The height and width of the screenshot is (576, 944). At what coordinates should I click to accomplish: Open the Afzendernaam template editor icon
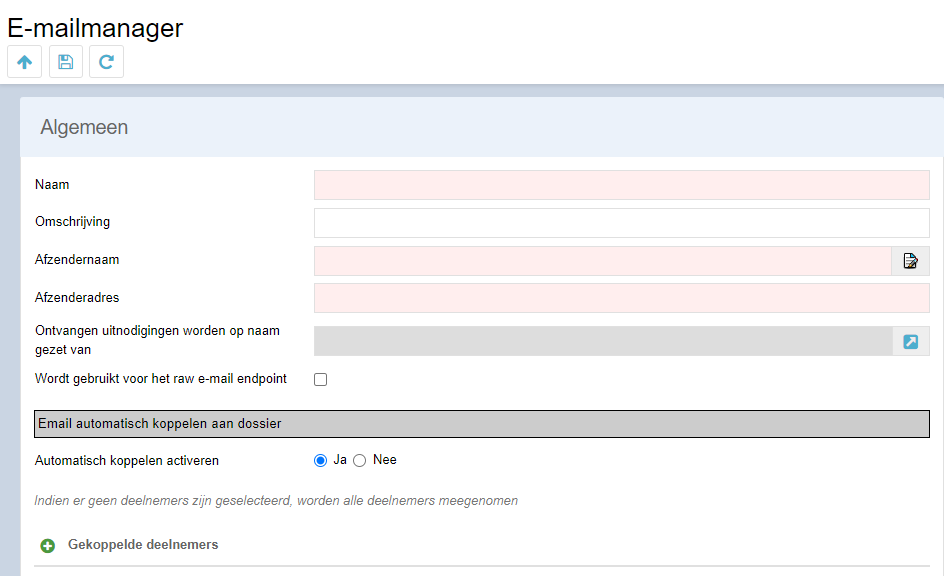tap(910, 261)
